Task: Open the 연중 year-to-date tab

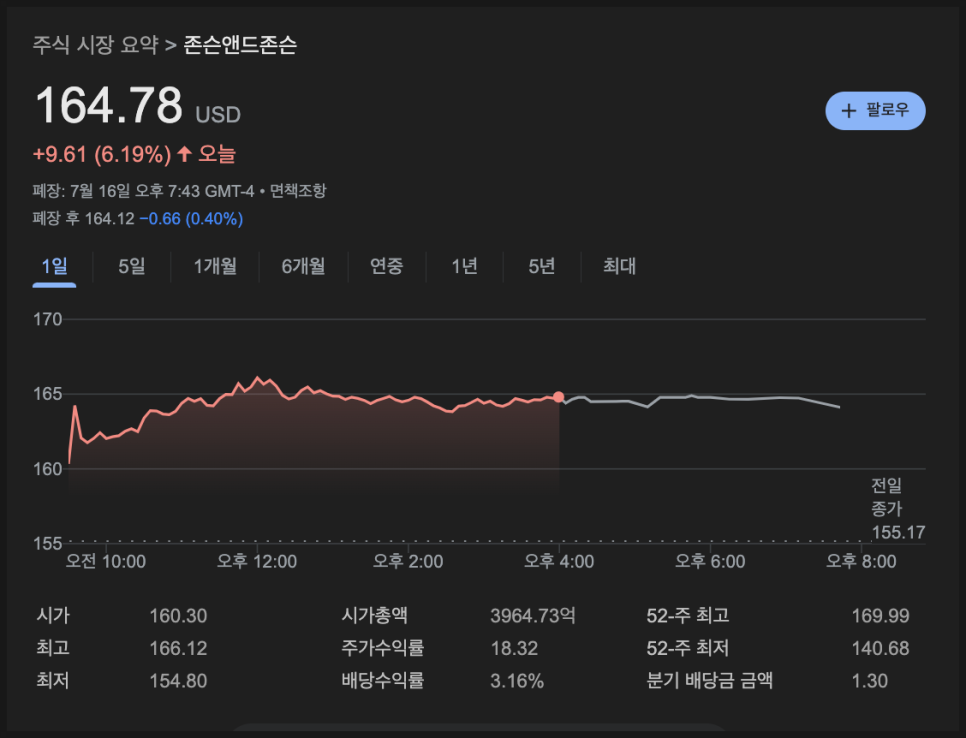Action: 386,266
